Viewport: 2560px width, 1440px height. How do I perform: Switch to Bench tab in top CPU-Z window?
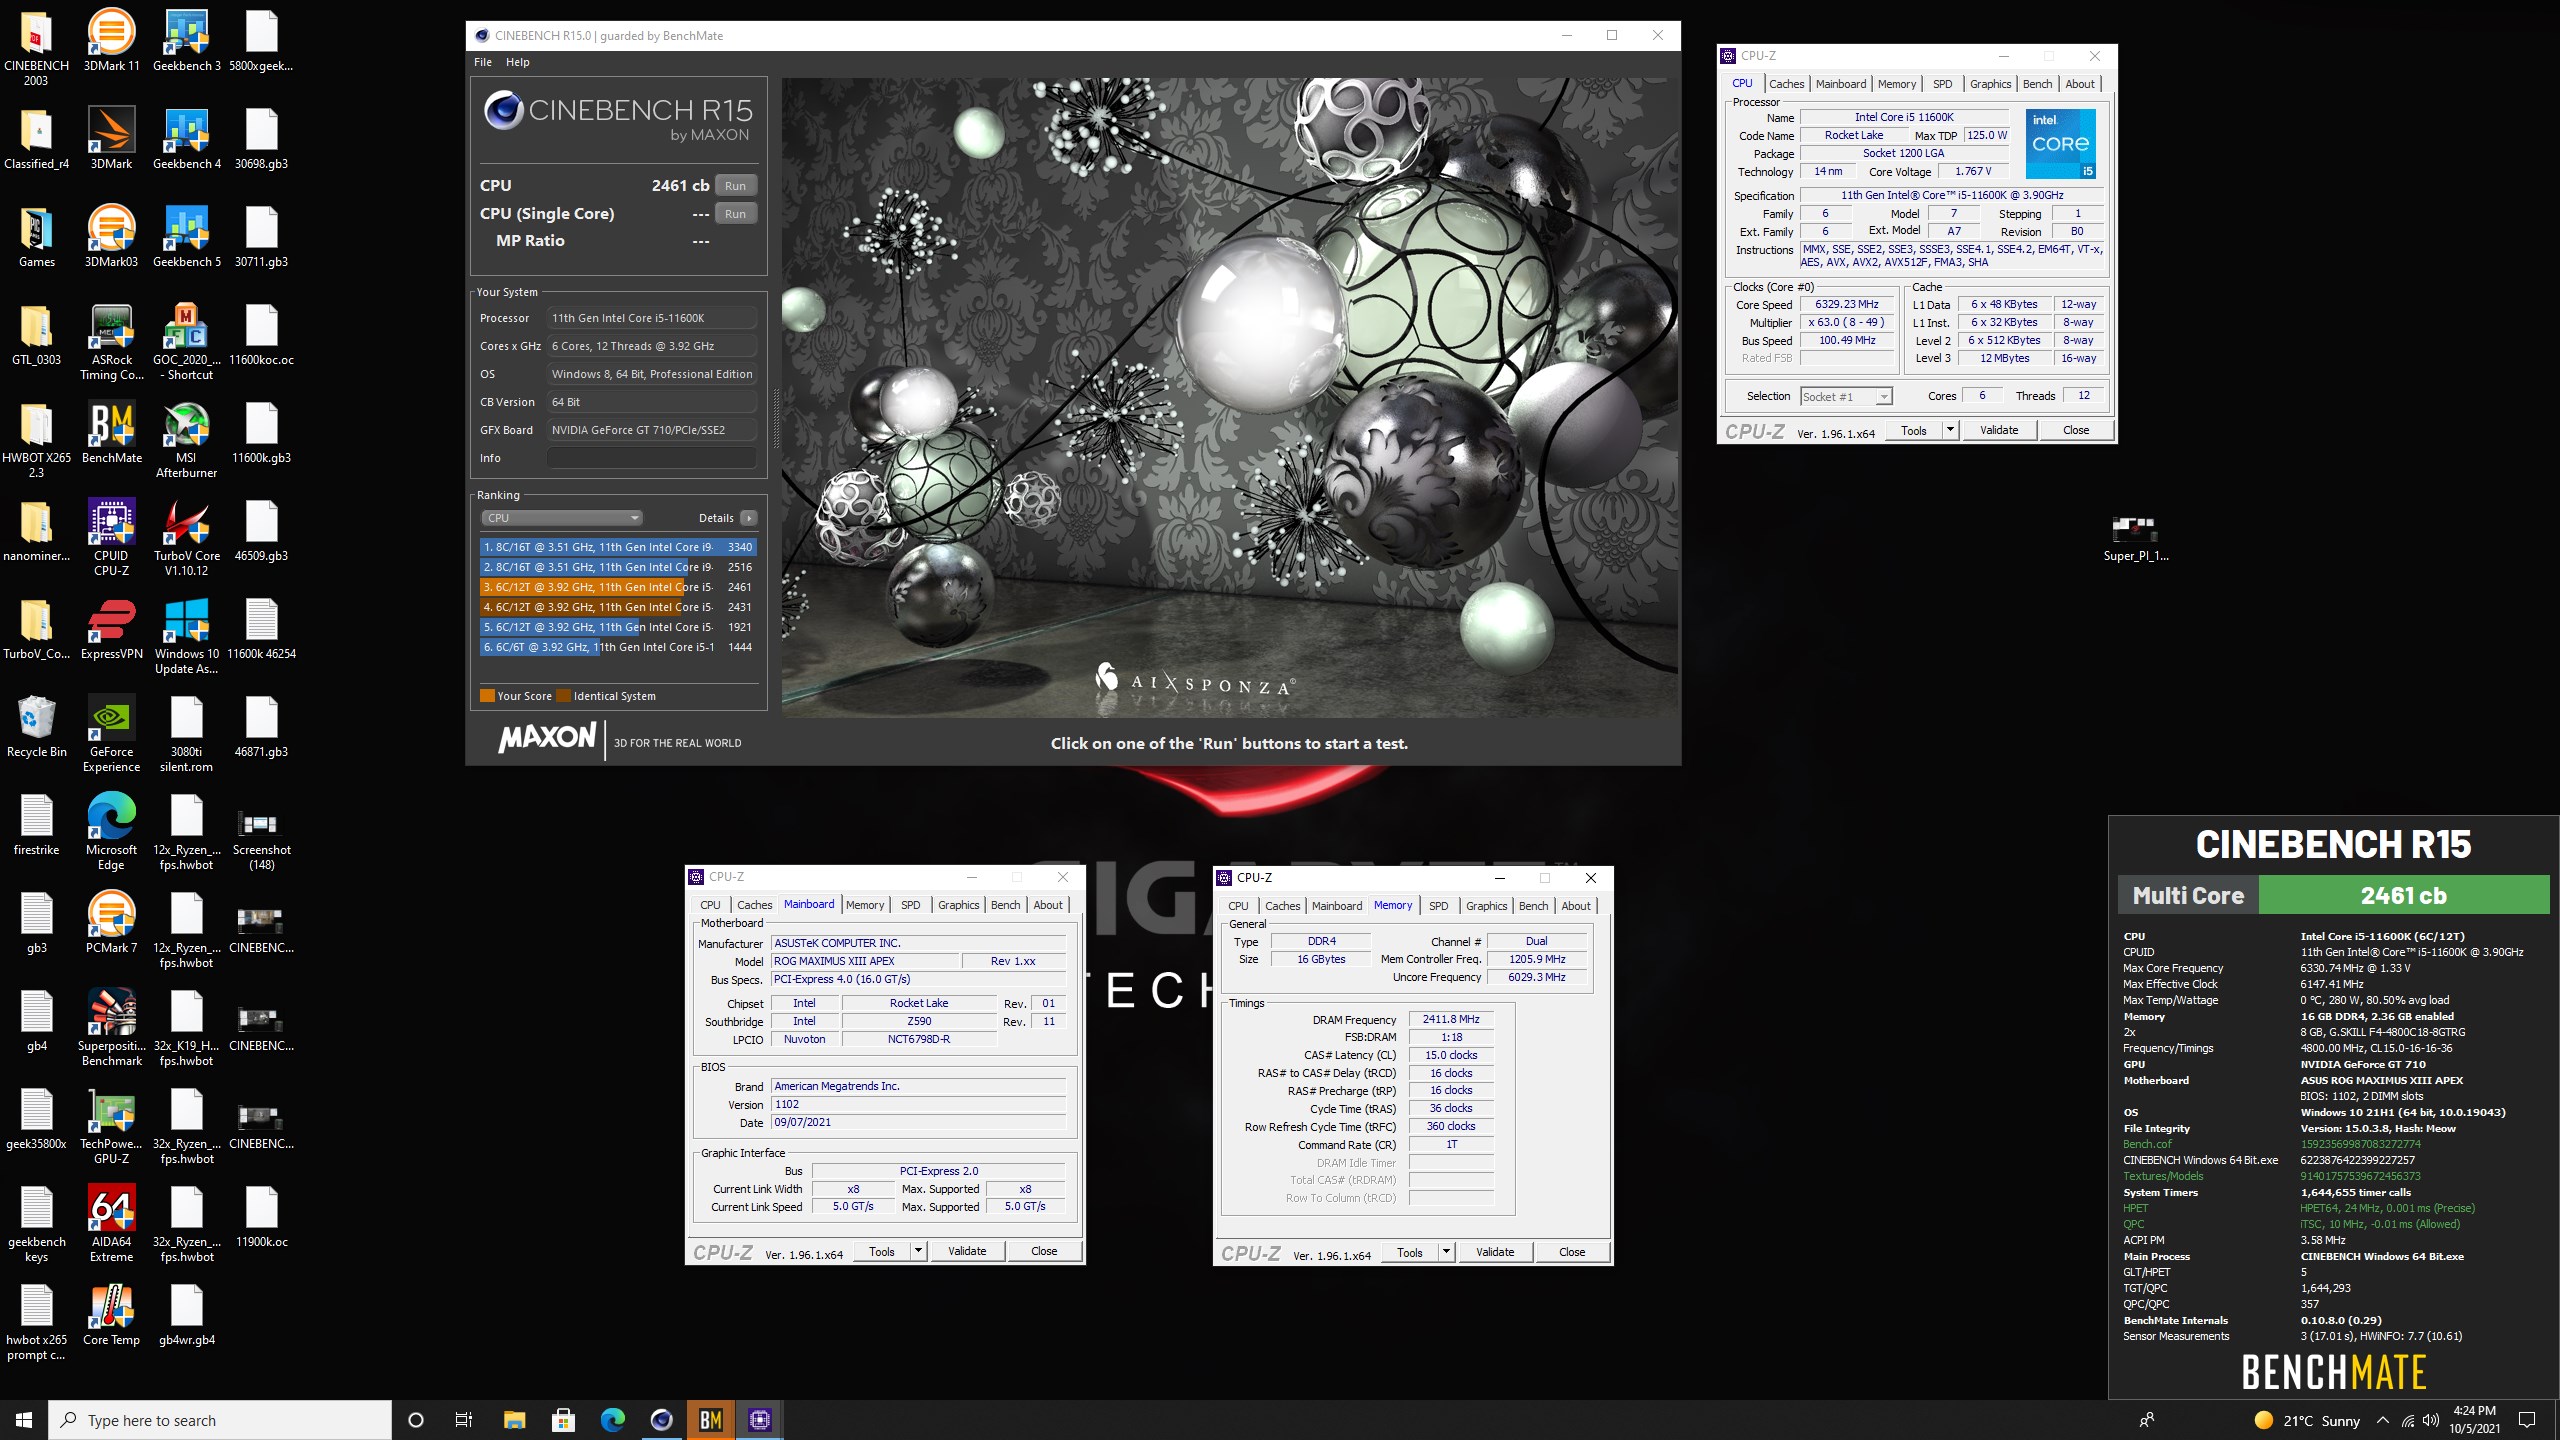[2037, 84]
